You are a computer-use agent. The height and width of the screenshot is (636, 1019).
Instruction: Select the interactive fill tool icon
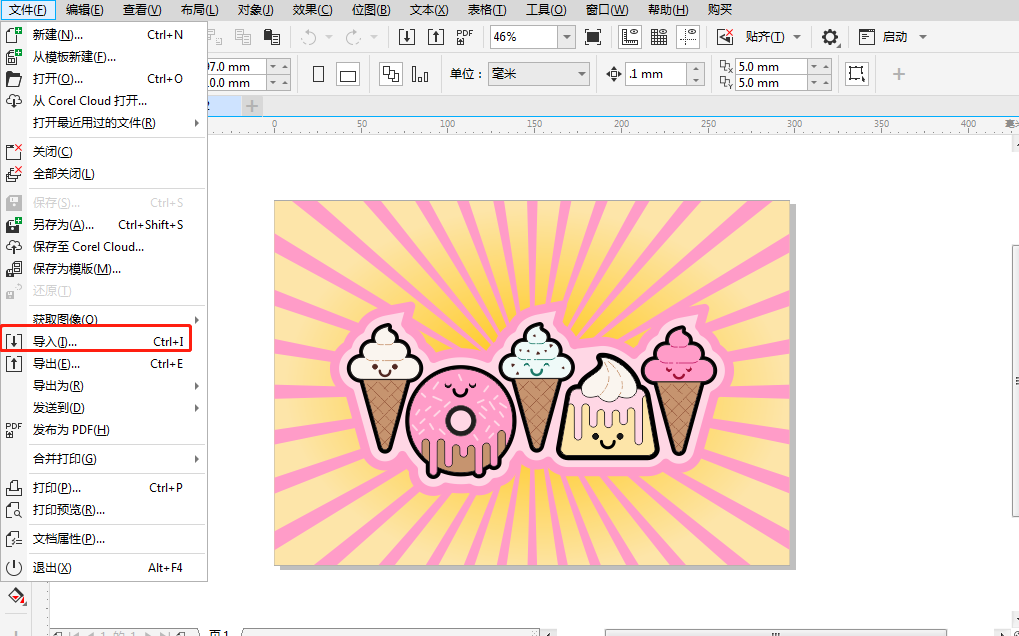click(x=16, y=597)
